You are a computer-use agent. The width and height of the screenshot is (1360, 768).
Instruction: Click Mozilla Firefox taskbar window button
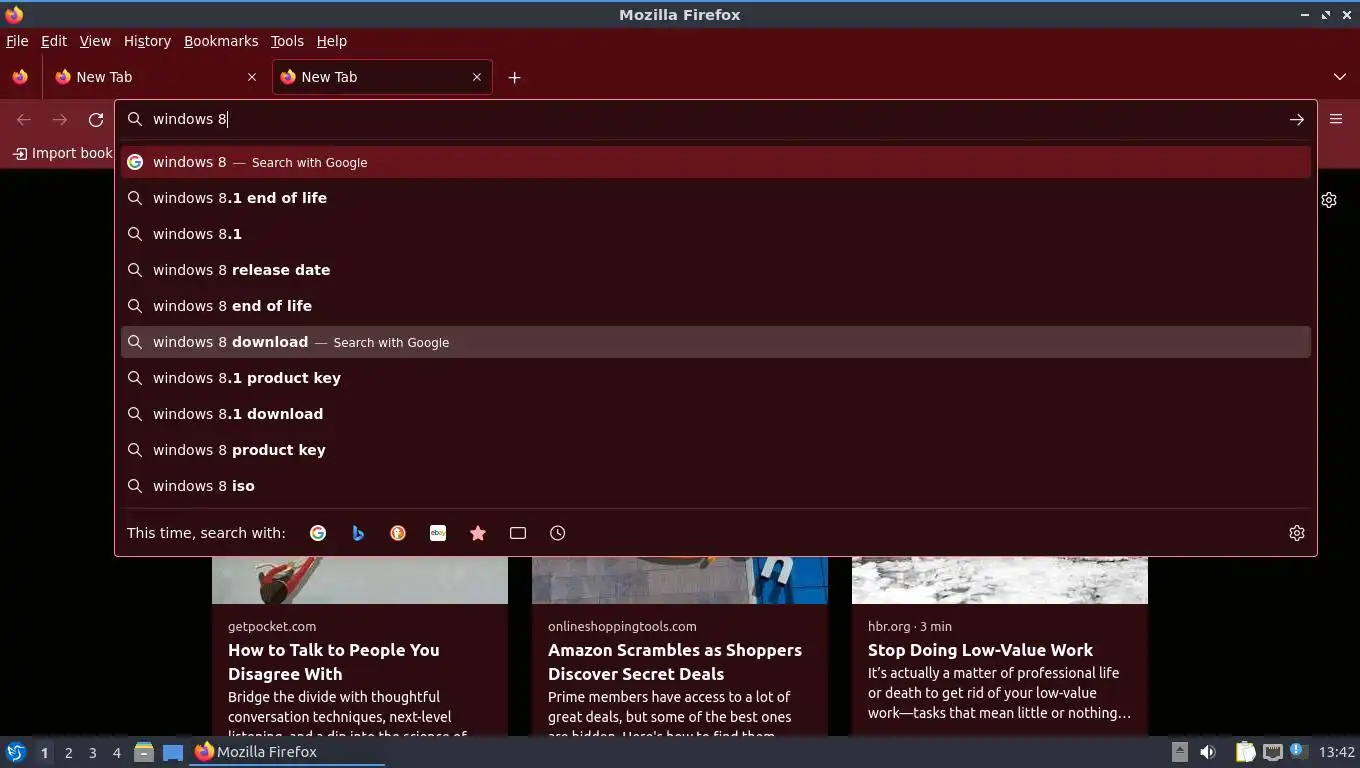(288, 752)
